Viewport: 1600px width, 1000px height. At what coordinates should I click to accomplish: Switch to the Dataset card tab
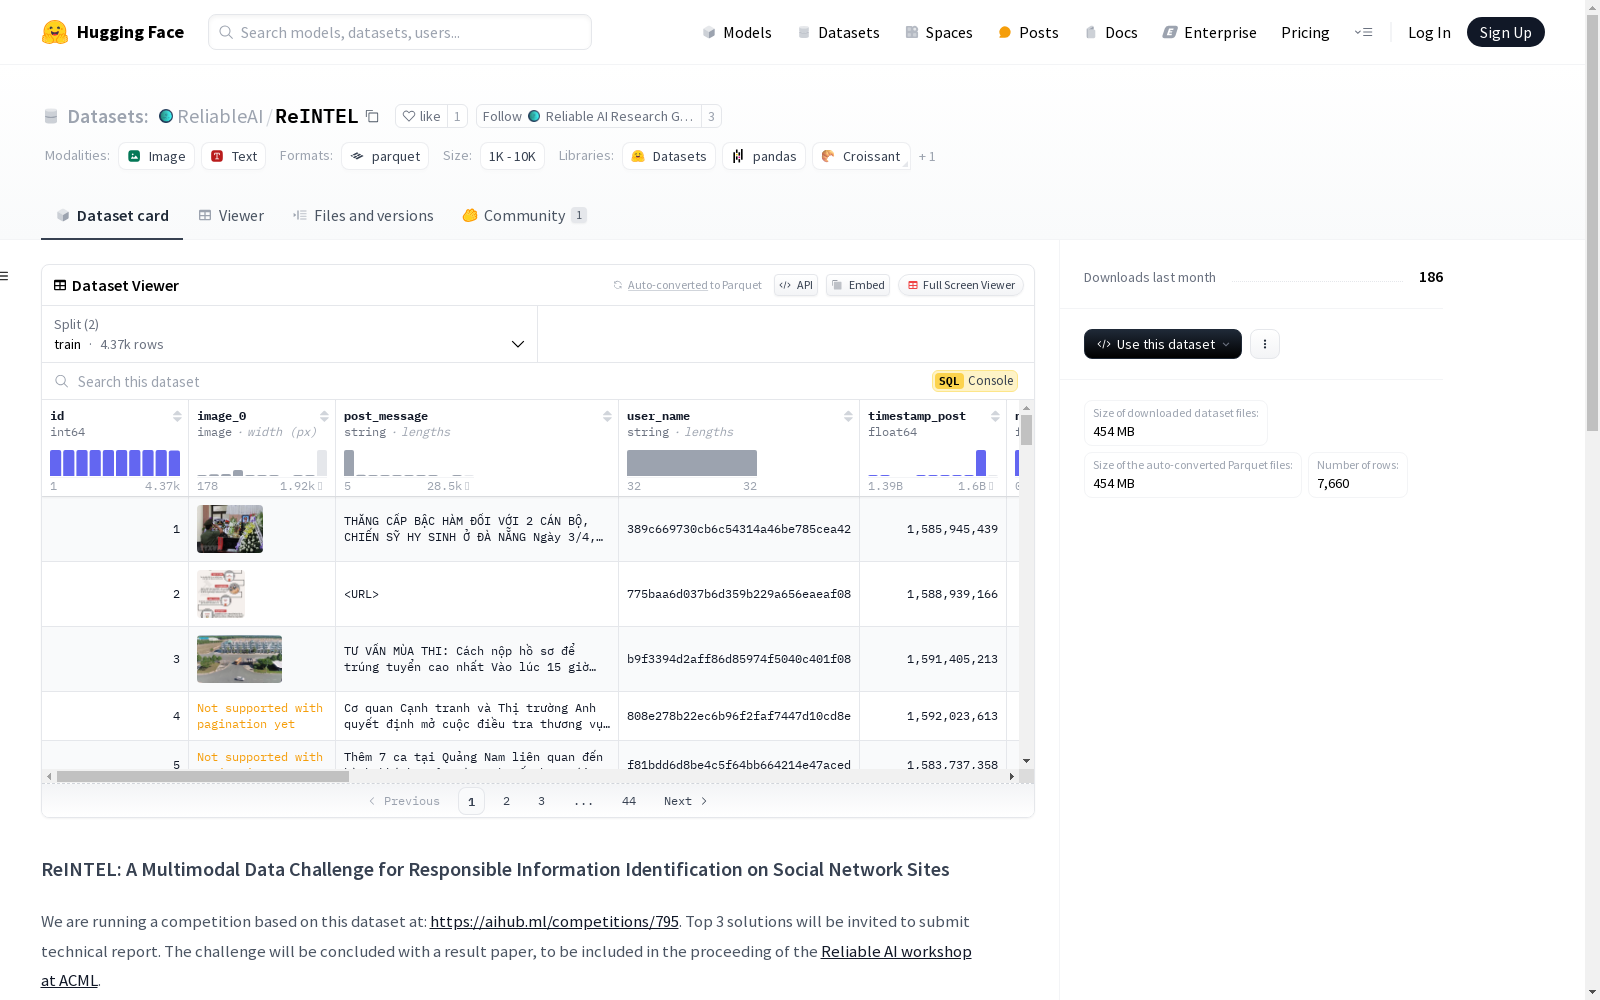click(112, 216)
